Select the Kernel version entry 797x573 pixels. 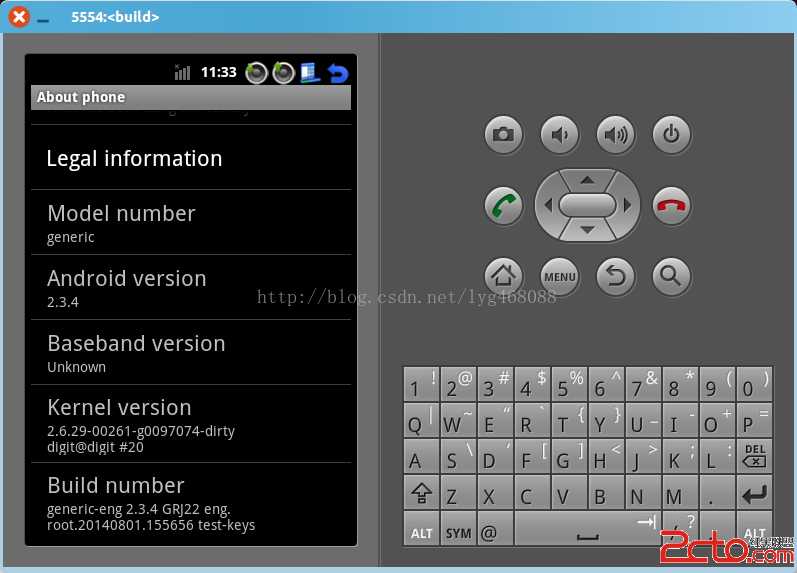tap(191, 424)
